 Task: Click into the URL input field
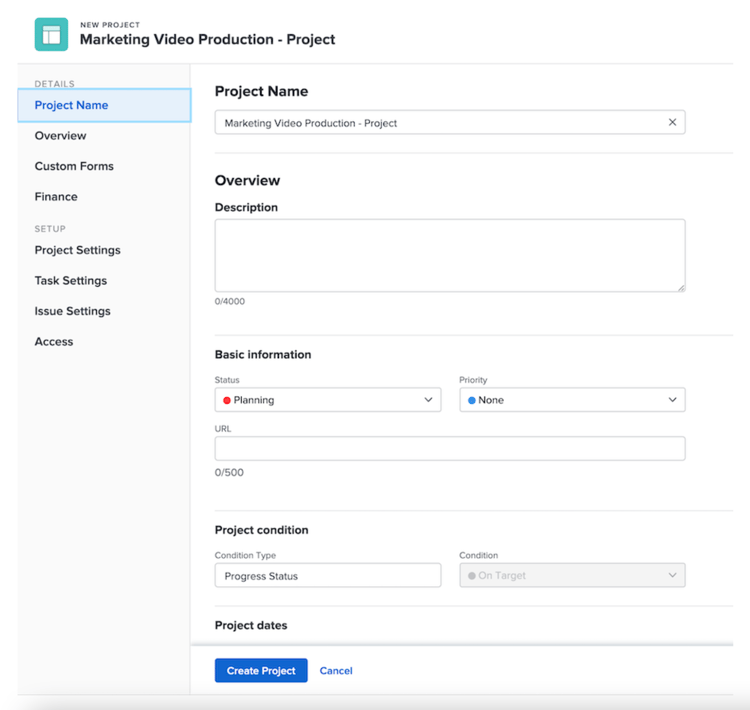coord(450,449)
